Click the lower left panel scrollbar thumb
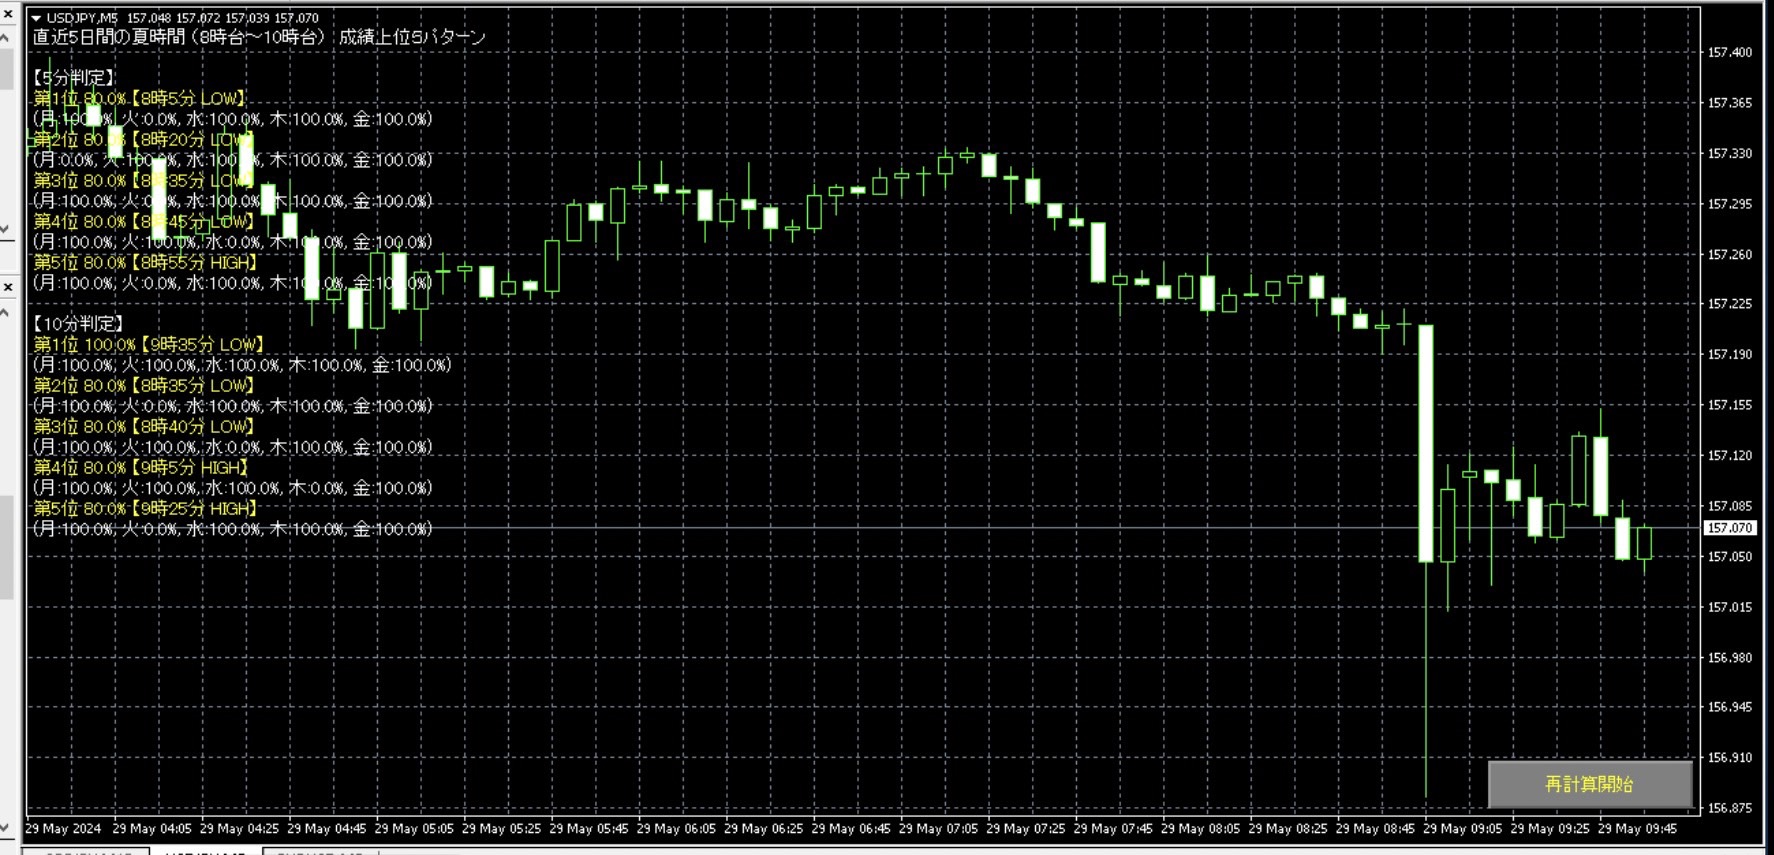Viewport: 1774px width, 855px height. coord(6,547)
